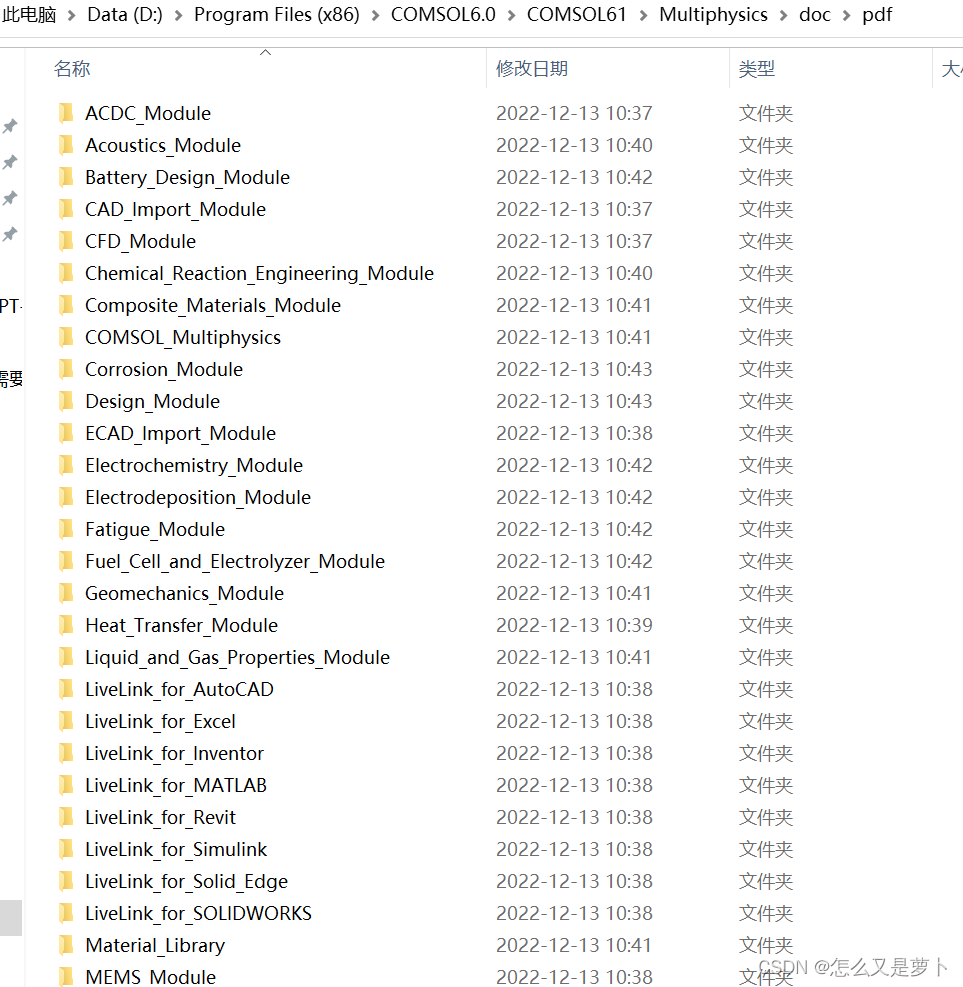Select the CFD_Module folder icon
Image resolution: width=963 pixels, height=987 pixels.
click(66, 242)
